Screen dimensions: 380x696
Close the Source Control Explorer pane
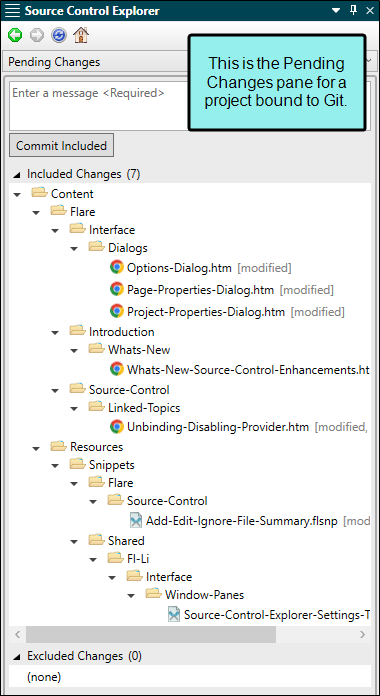(x=369, y=10)
